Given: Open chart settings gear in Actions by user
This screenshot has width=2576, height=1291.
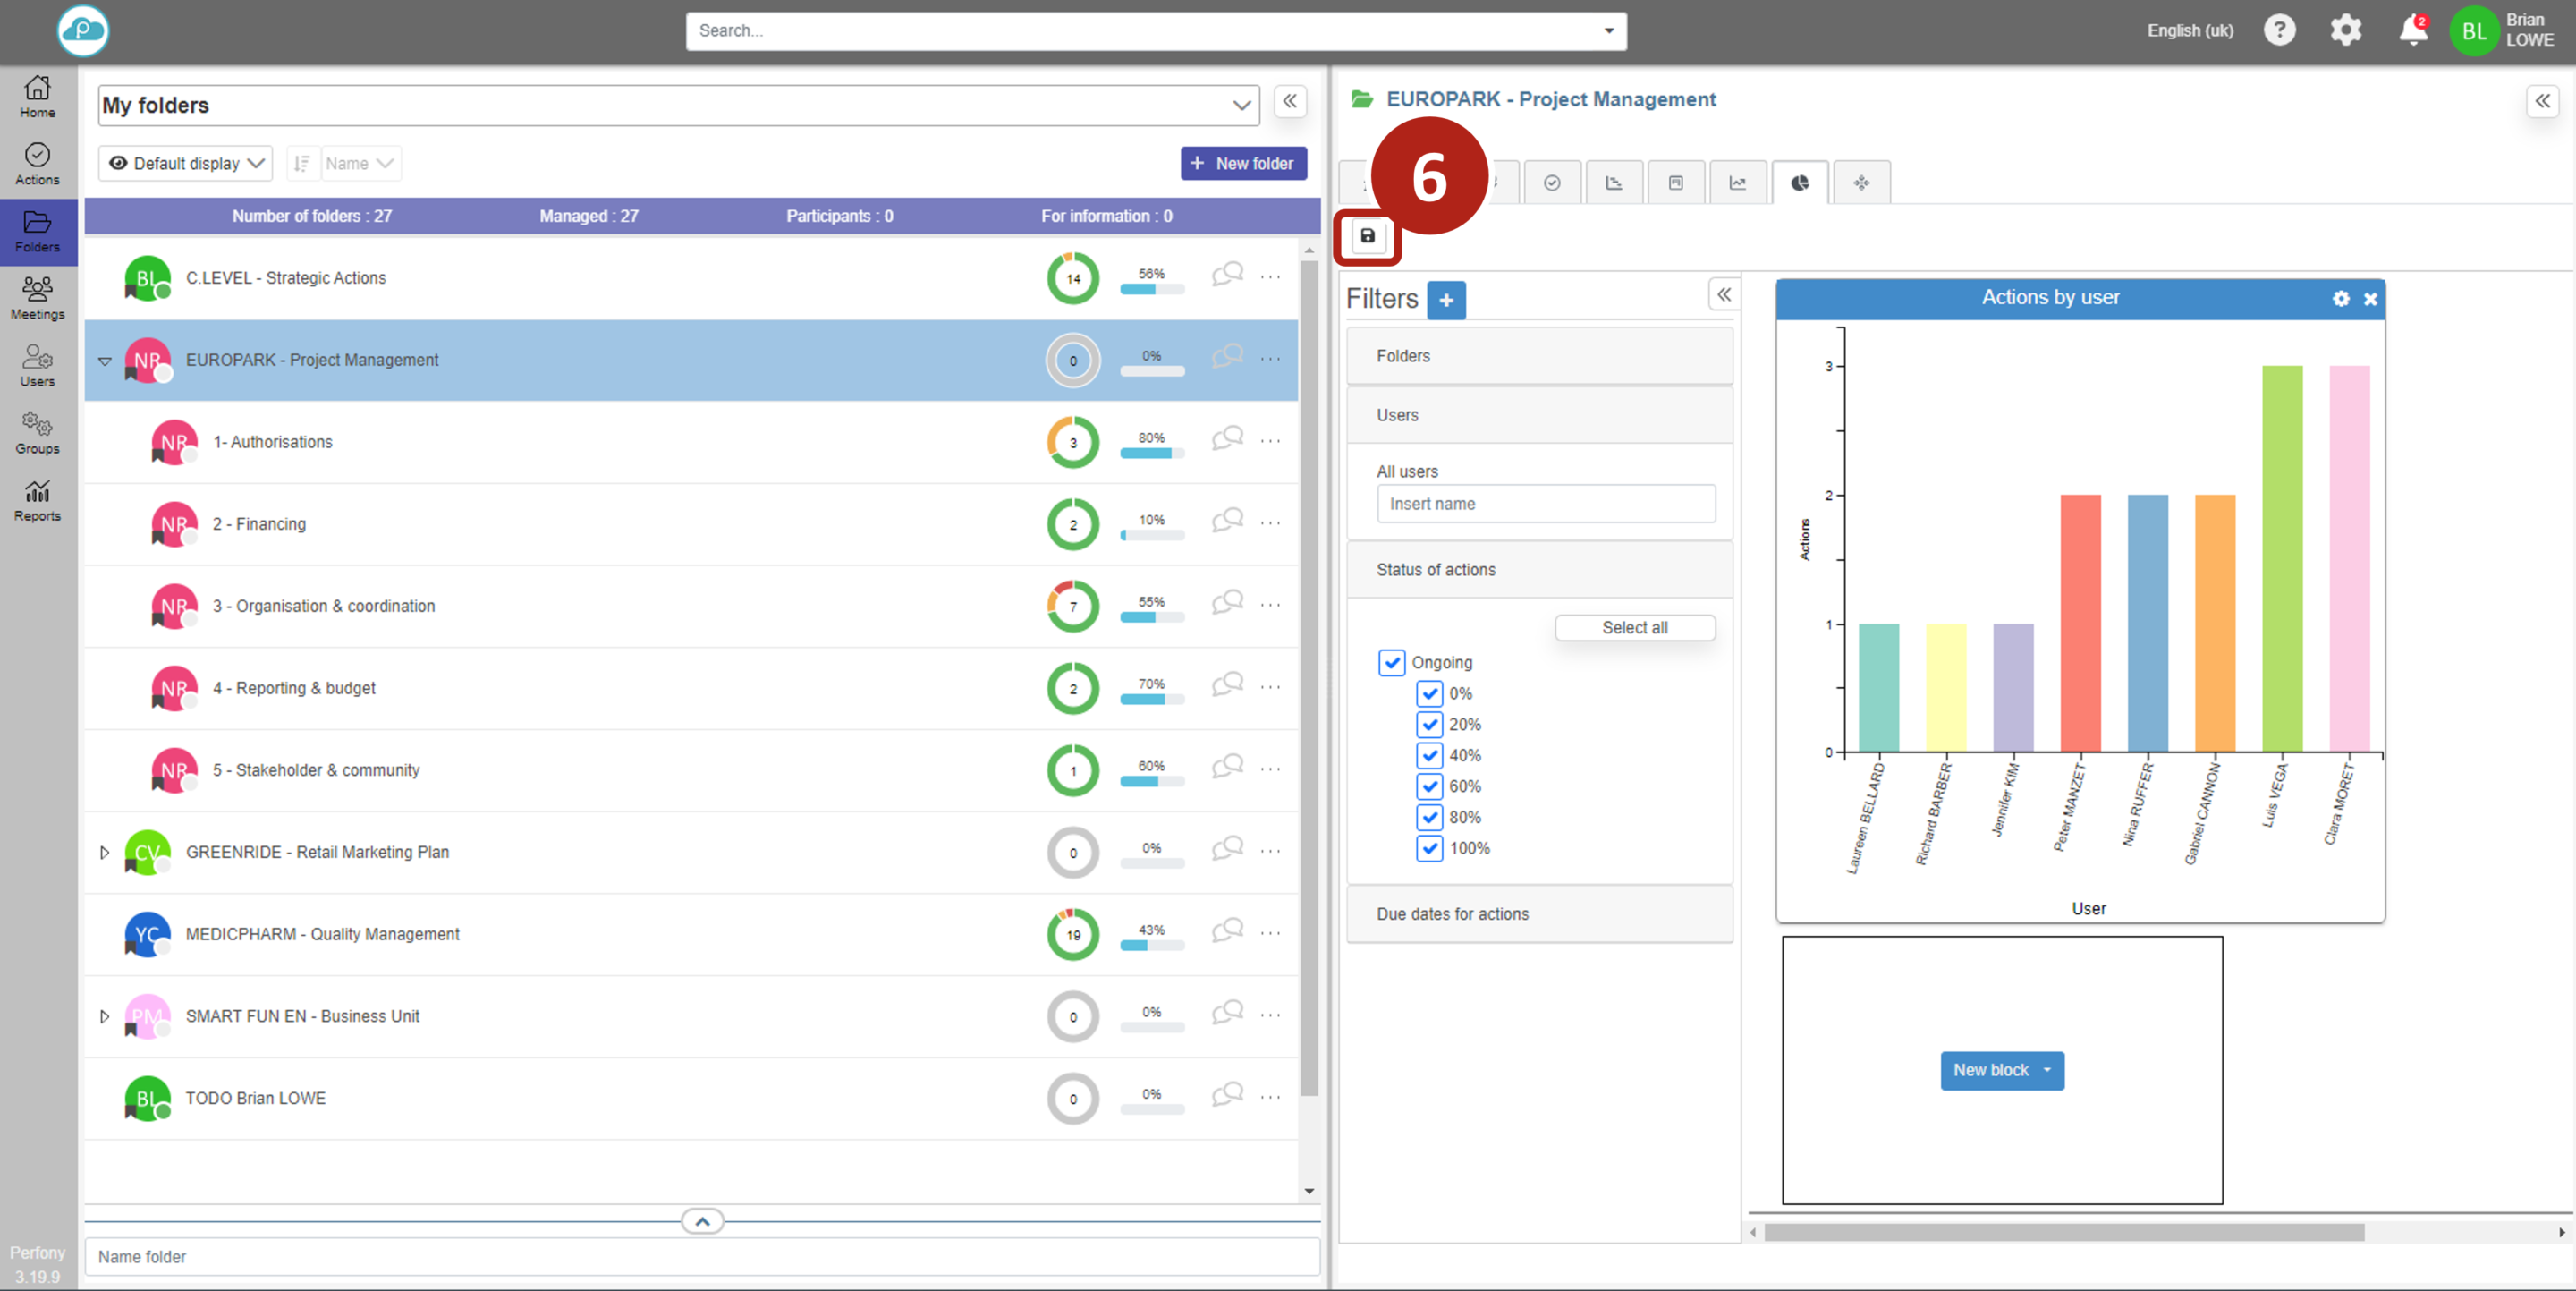Looking at the screenshot, I should [2340, 298].
